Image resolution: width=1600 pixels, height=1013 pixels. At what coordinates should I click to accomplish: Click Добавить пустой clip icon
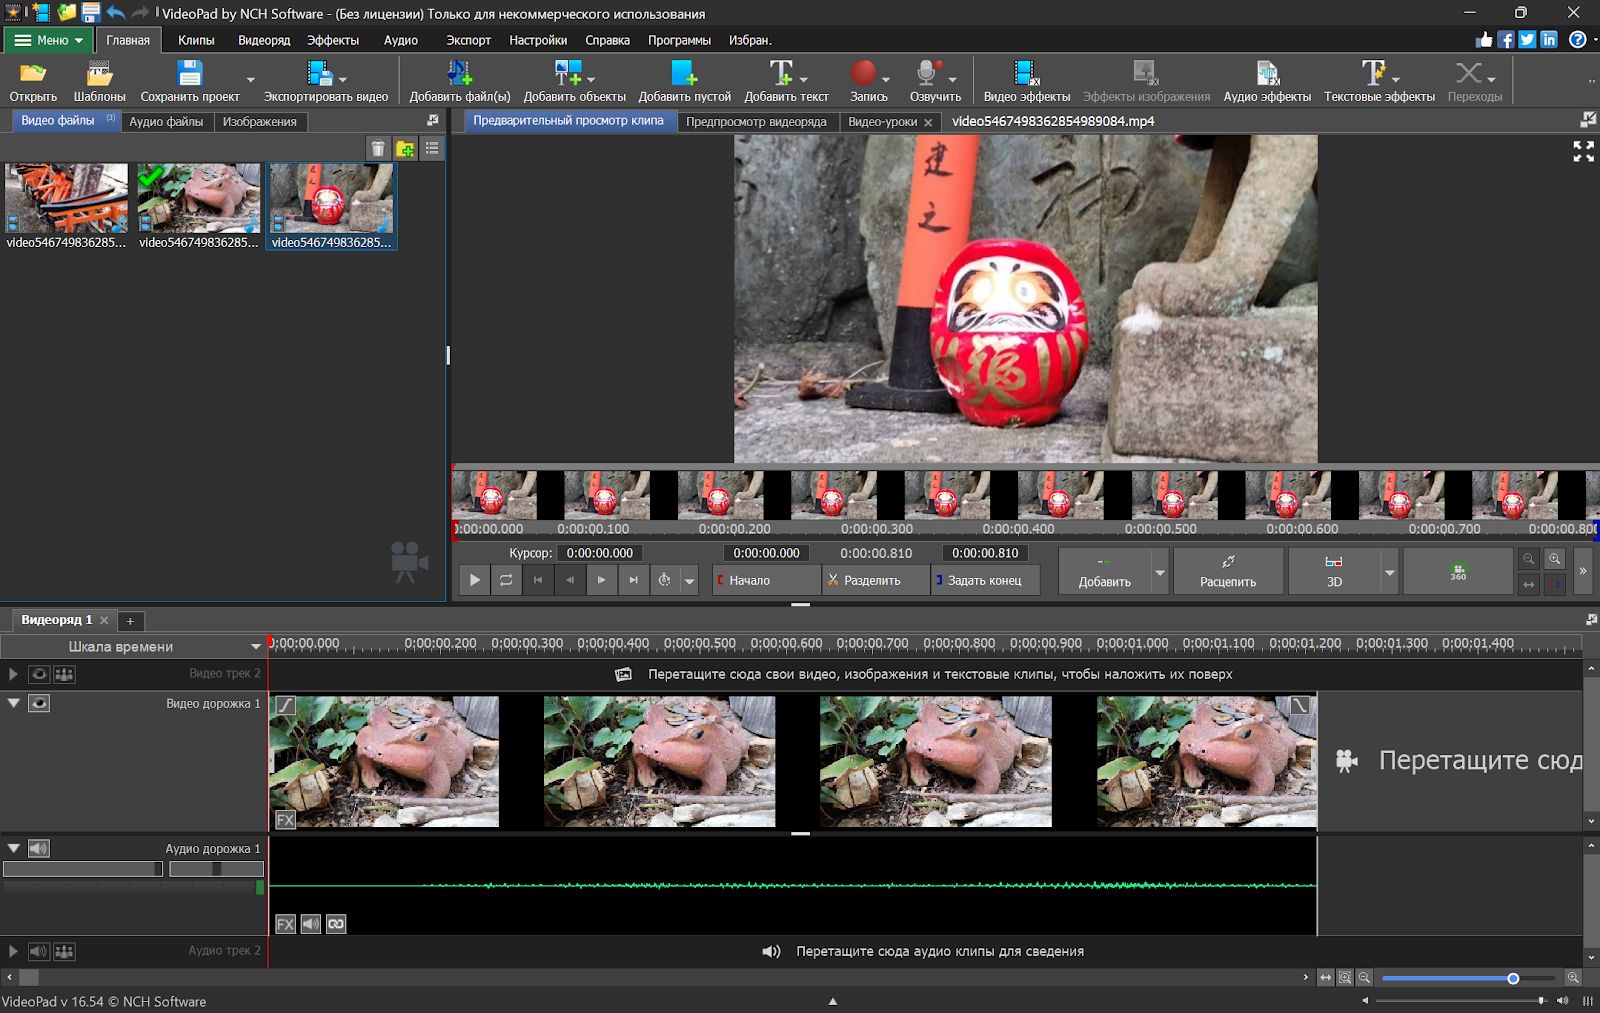pos(684,81)
